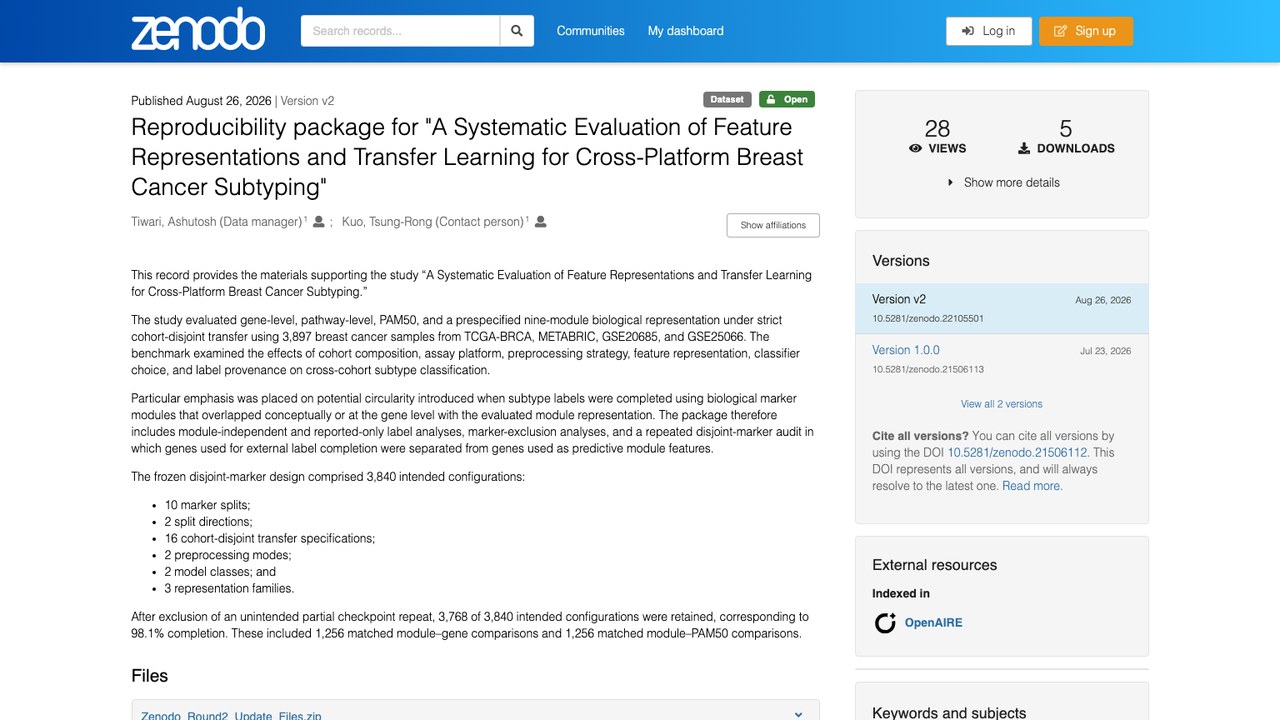Click the '3 representation families.' list item
Viewport: 1280px width, 720px height.
point(230,588)
